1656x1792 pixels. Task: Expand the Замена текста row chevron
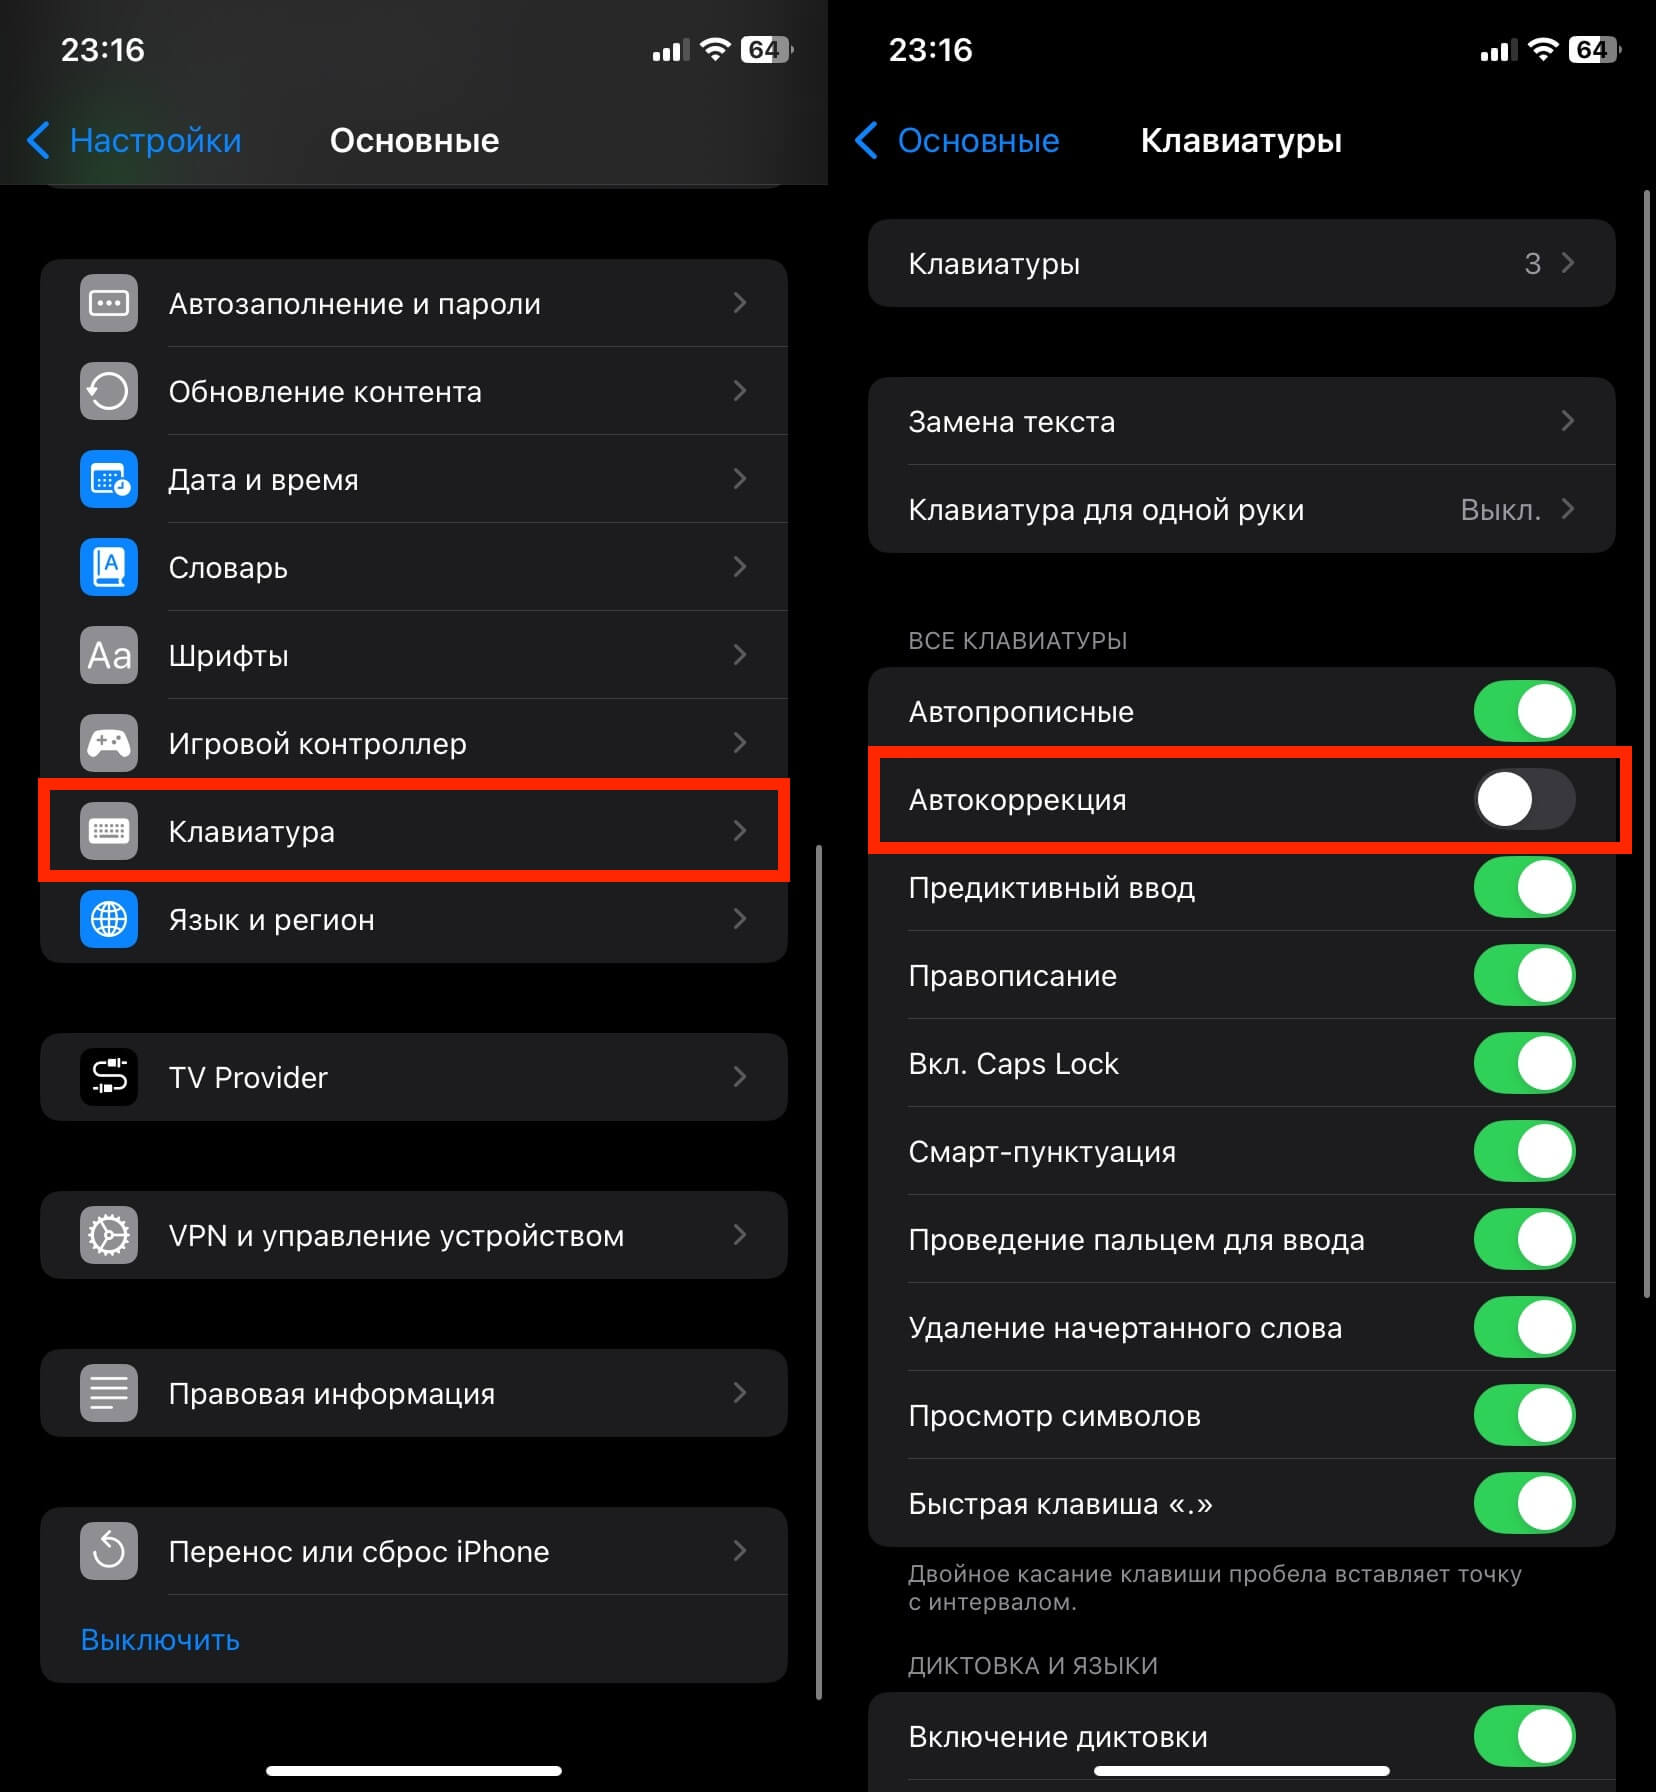1567,421
